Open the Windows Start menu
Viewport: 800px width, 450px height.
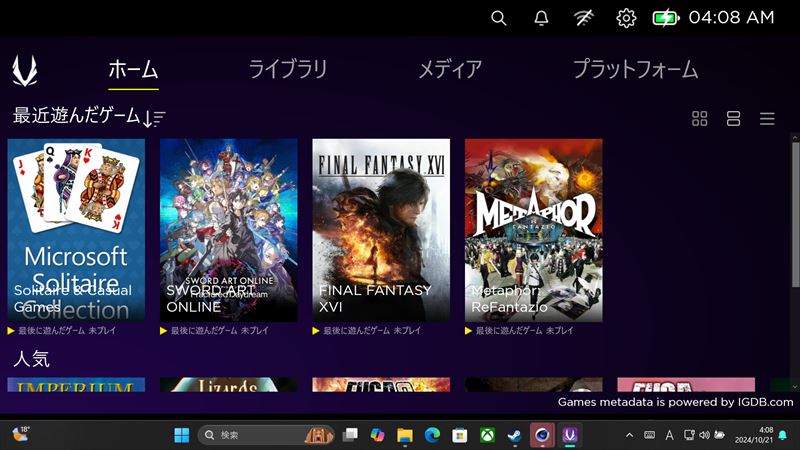[182, 435]
